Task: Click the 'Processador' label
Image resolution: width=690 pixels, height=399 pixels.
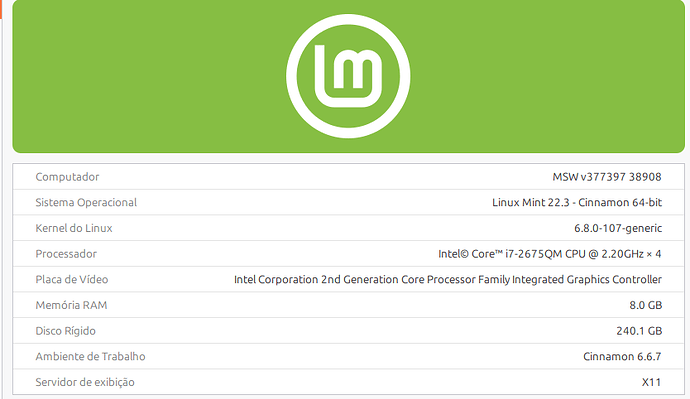Action: (66, 254)
